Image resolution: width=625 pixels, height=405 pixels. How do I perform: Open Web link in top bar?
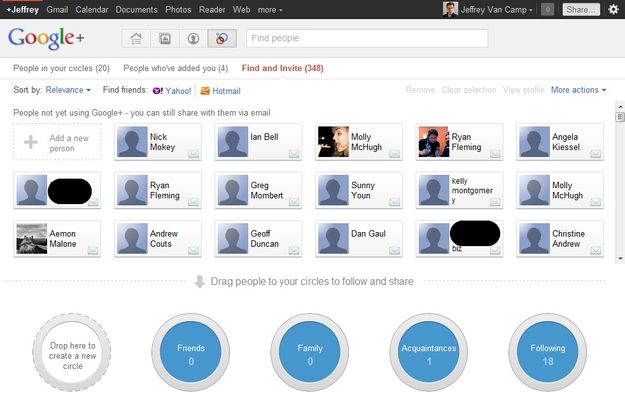tap(242, 10)
